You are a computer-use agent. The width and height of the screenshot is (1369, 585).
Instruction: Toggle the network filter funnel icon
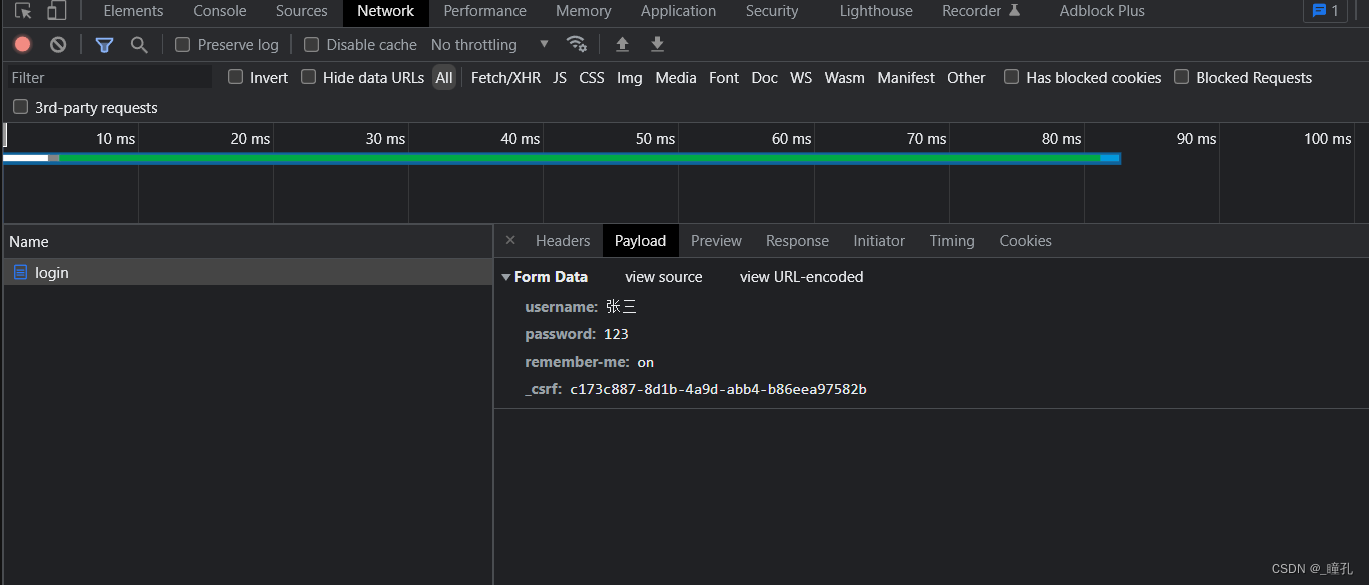click(x=104, y=44)
